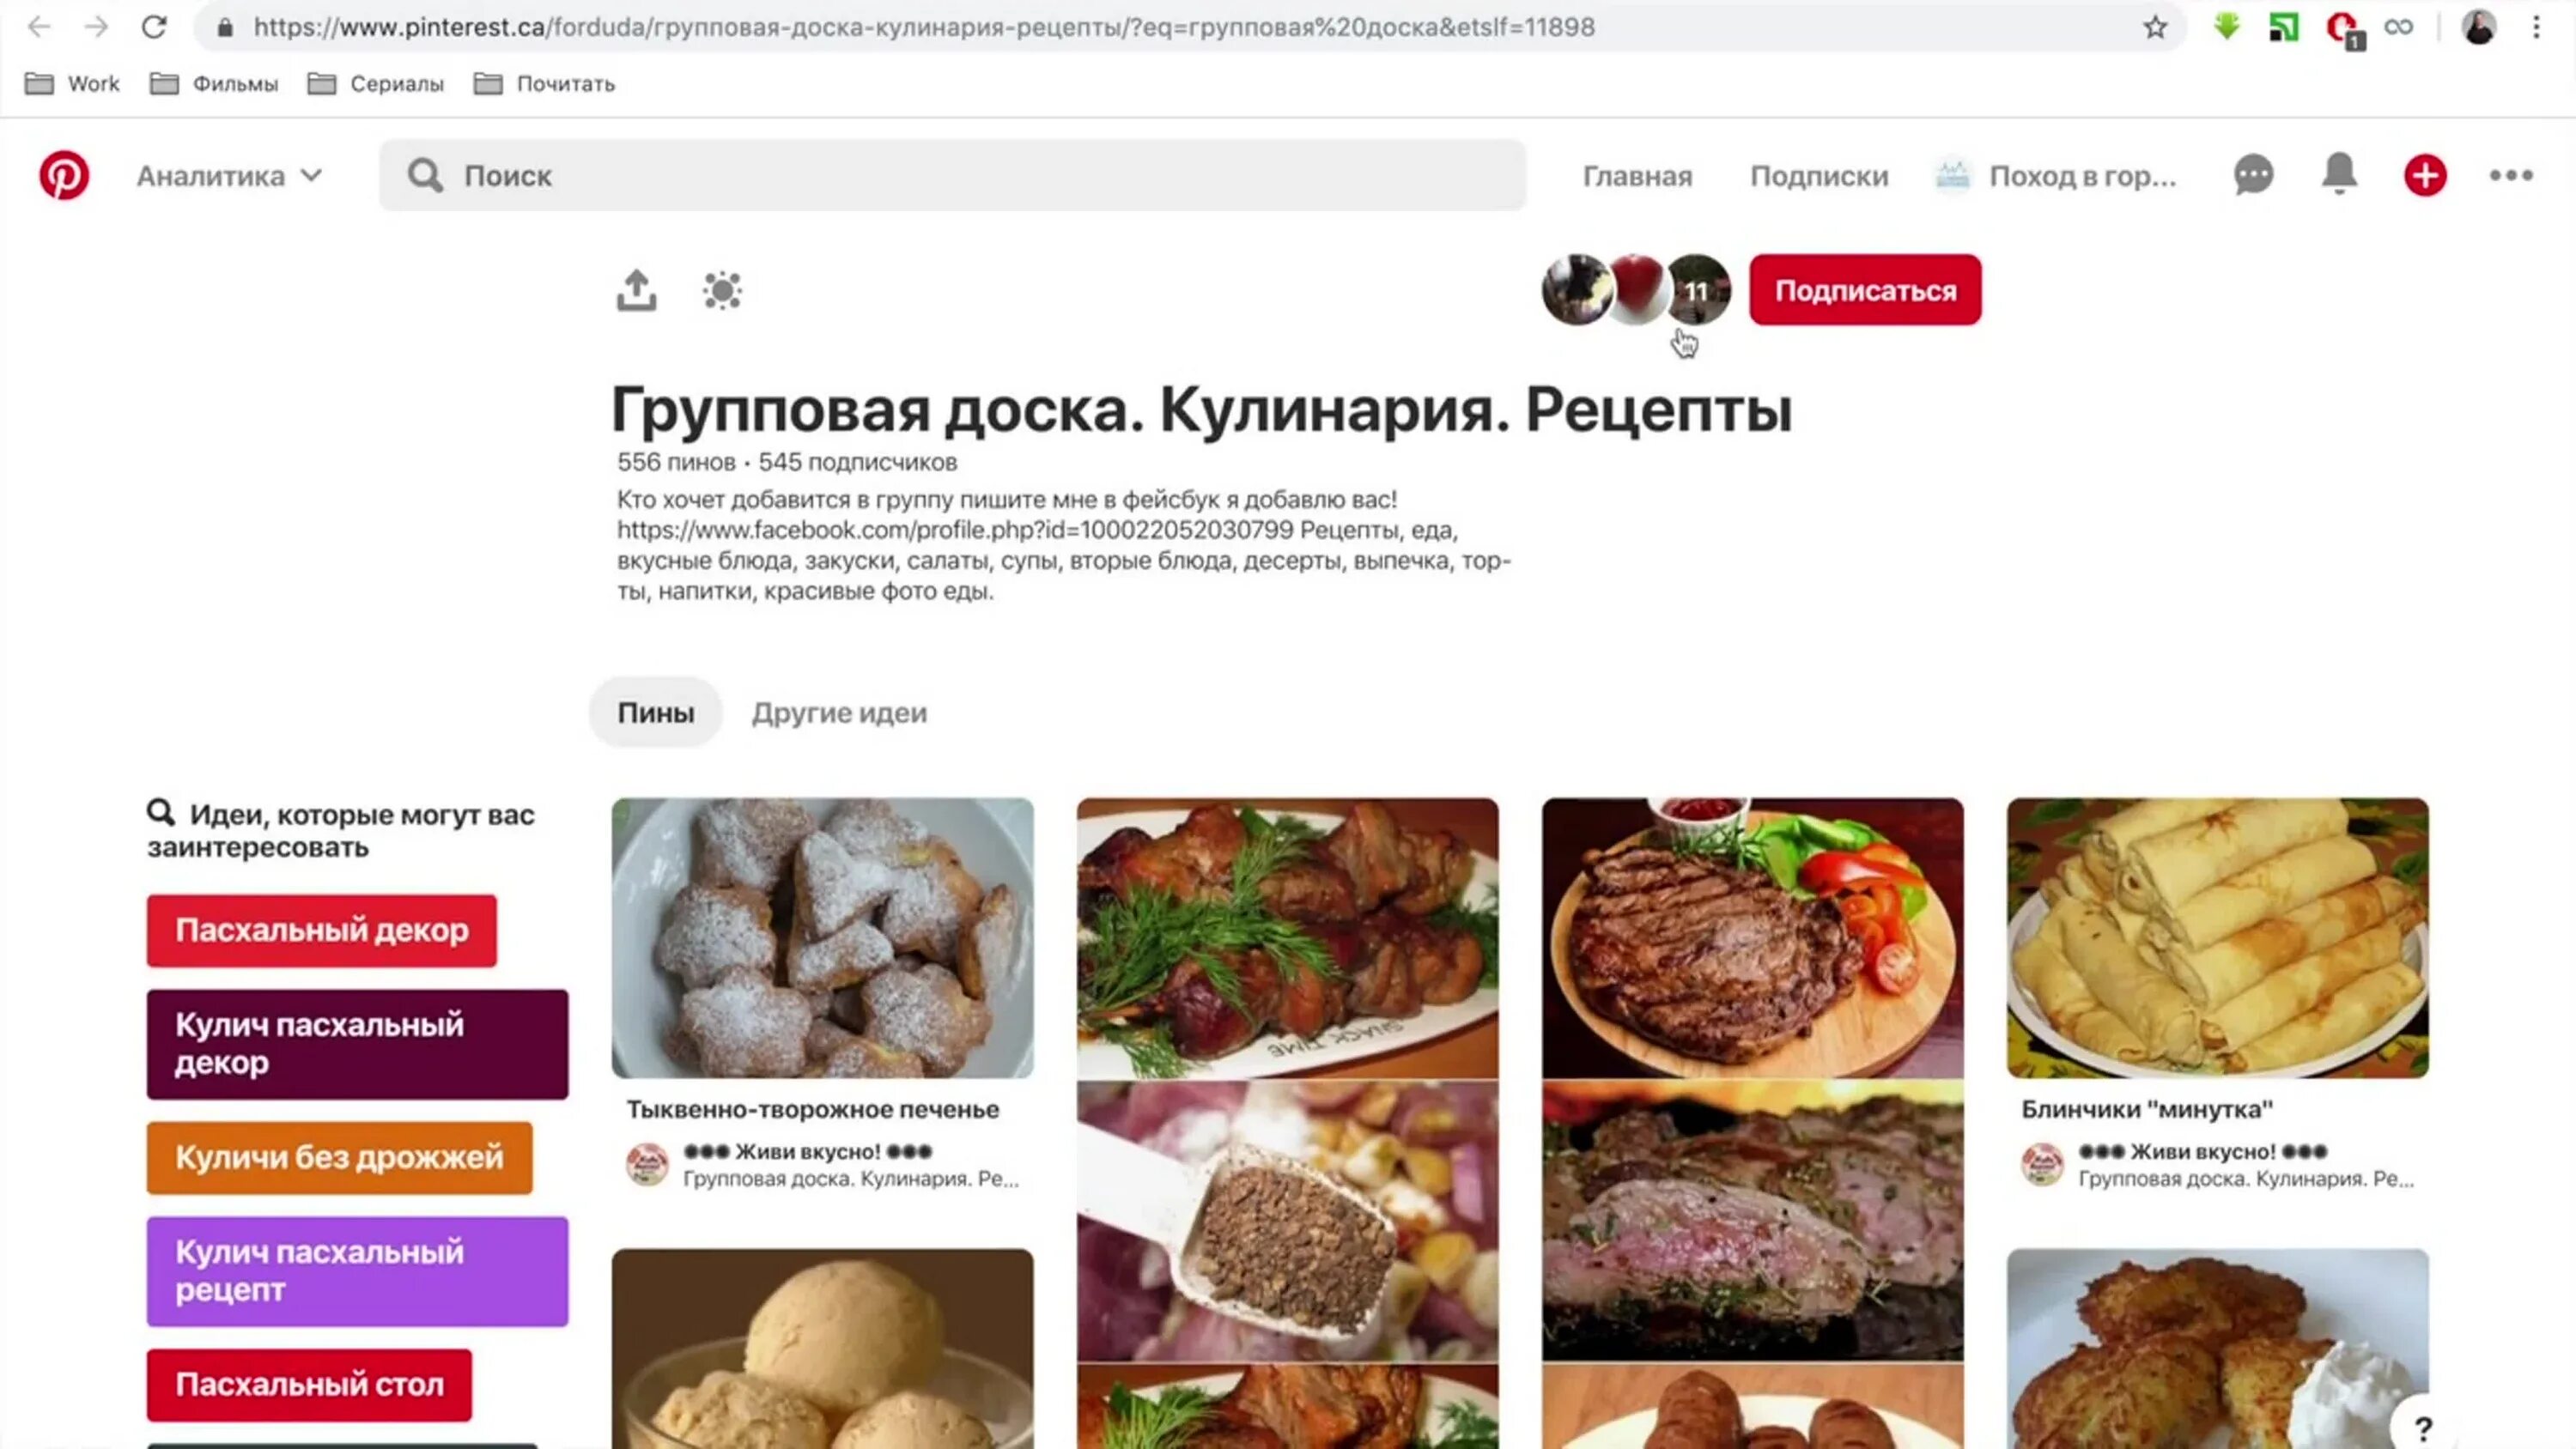
Task: Expand the Аналитика dropdown
Action: pyautogui.click(x=229, y=176)
